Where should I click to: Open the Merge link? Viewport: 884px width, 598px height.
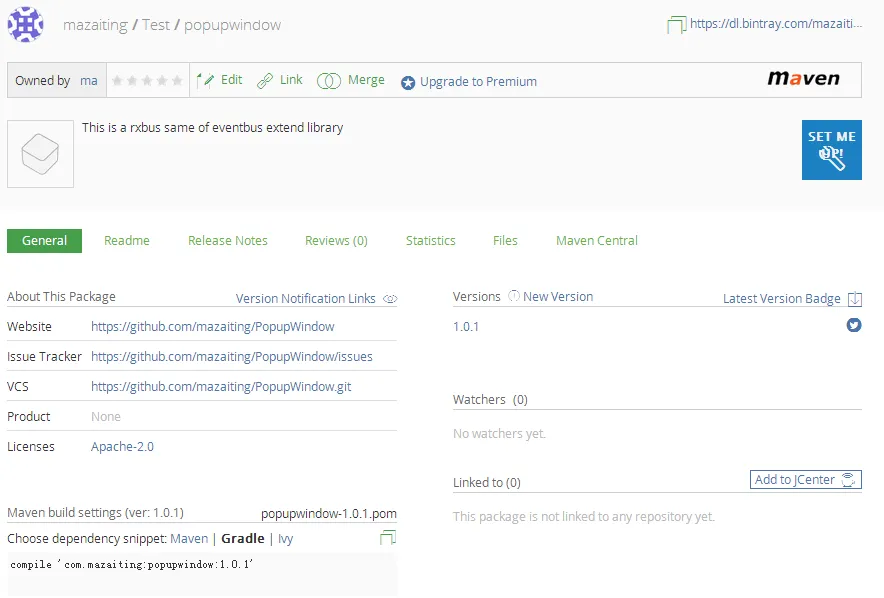point(366,80)
